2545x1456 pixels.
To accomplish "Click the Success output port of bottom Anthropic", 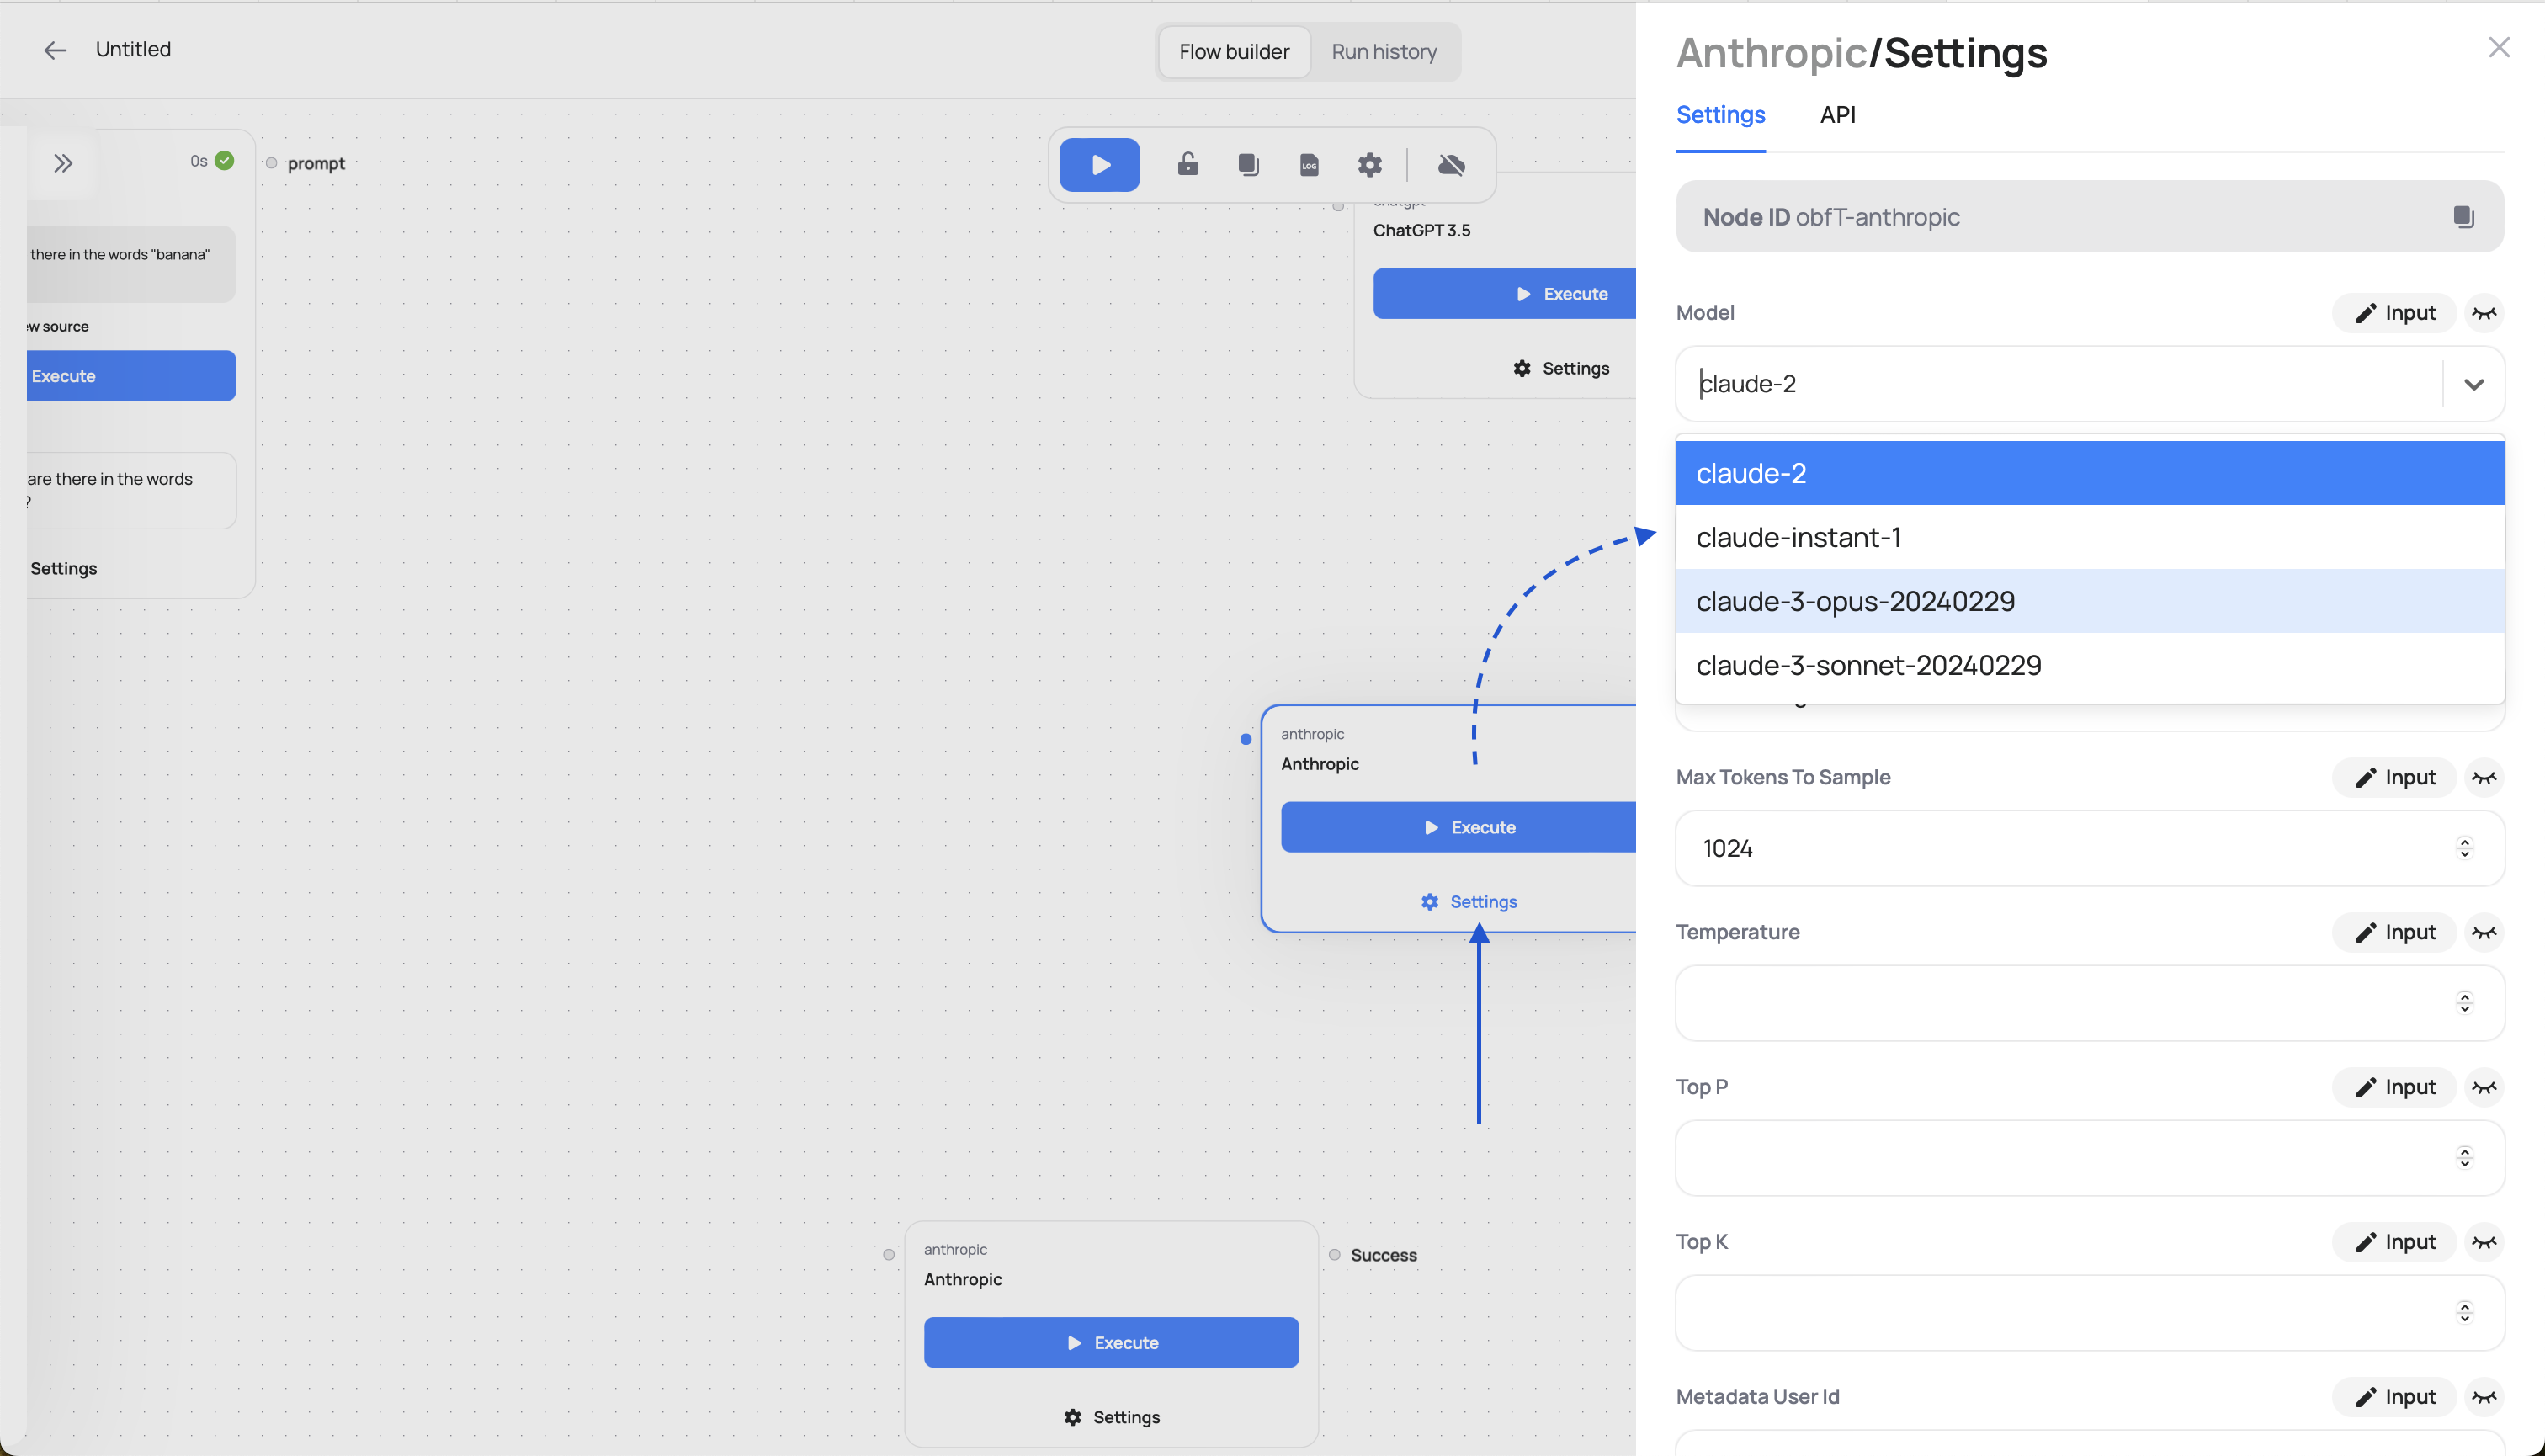I will [x=1334, y=1255].
